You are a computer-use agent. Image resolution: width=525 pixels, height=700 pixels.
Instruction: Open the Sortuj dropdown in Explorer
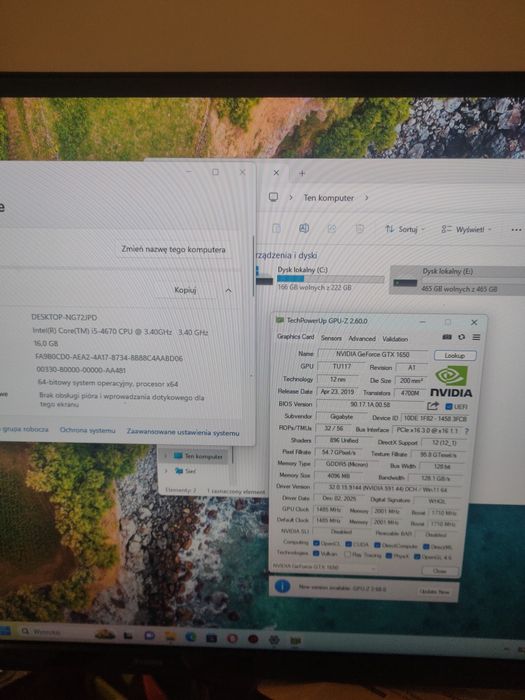tap(405, 229)
